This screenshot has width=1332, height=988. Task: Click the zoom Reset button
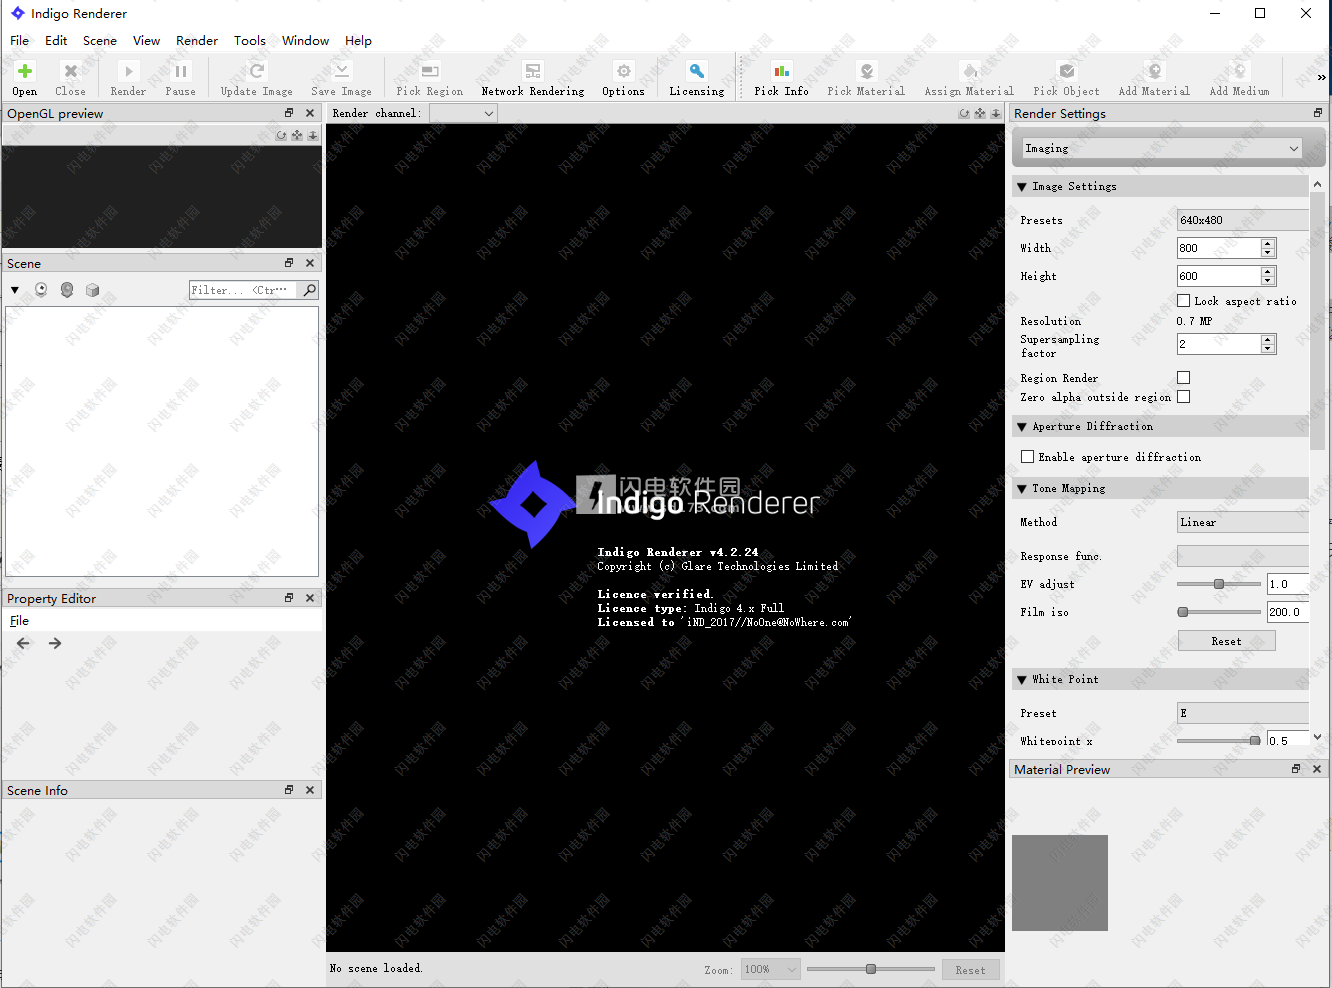point(970,969)
